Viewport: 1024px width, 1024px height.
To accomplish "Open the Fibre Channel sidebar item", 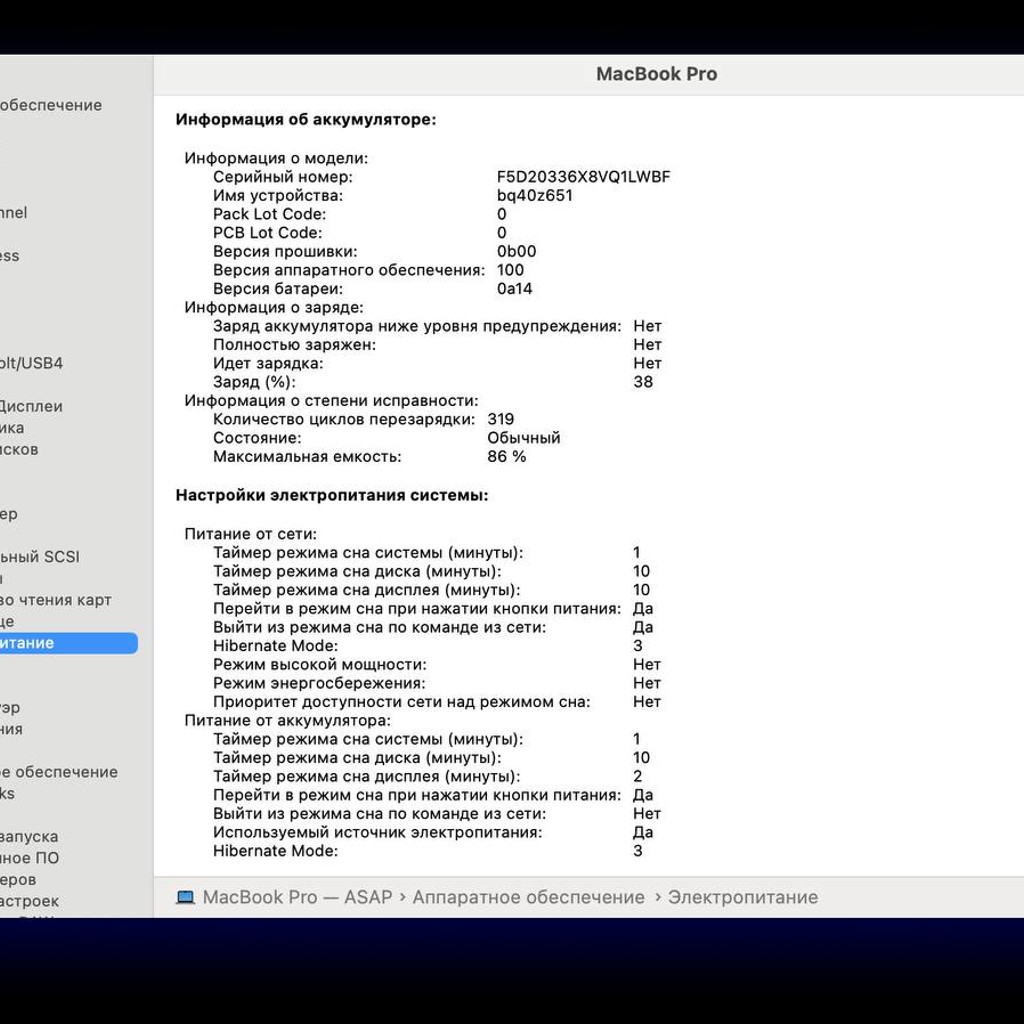I will click(x=14, y=213).
